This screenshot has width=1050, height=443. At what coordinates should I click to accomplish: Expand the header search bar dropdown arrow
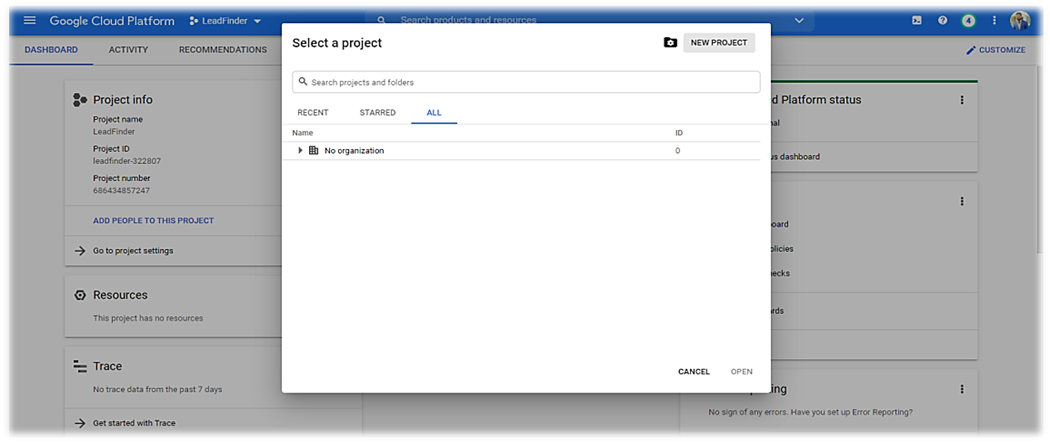(799, 21)
